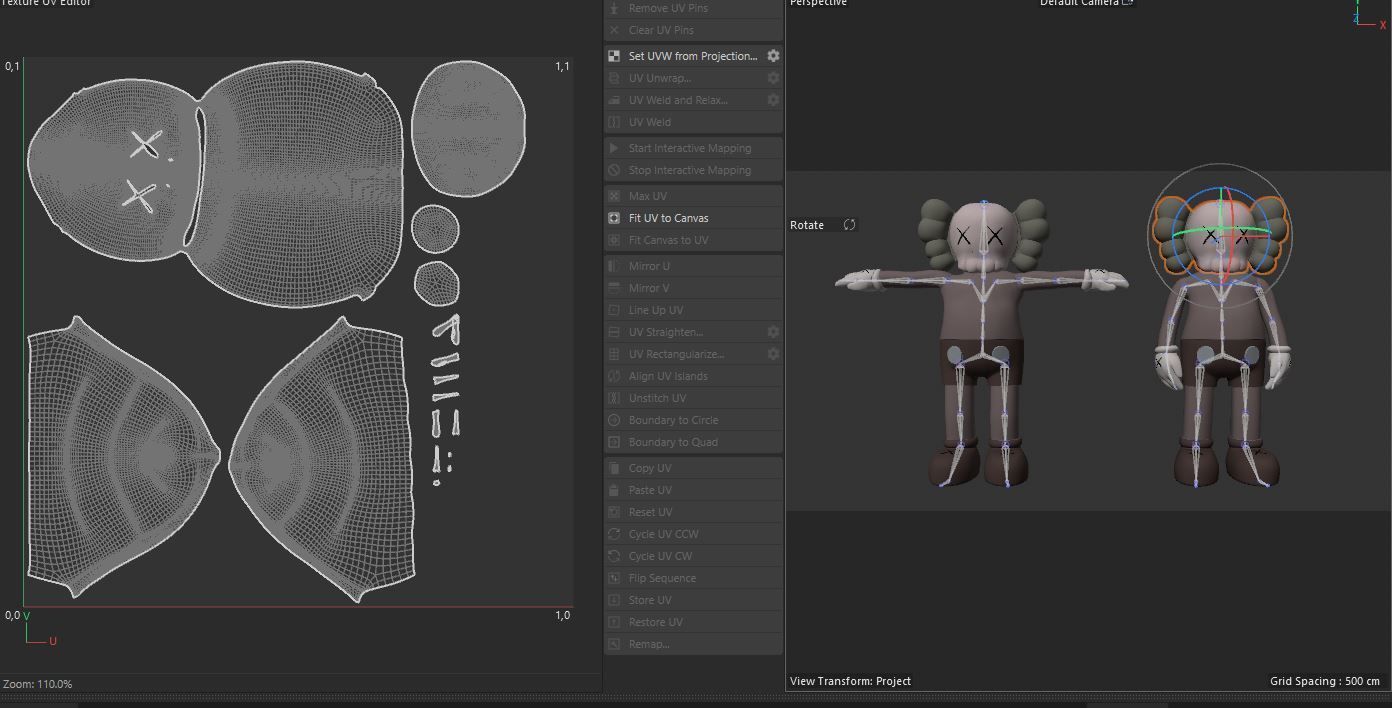Open UV Weld and Relax settings gear
Image resolution: width=1392 pixels, height=708 pixels.
(773, 100)
